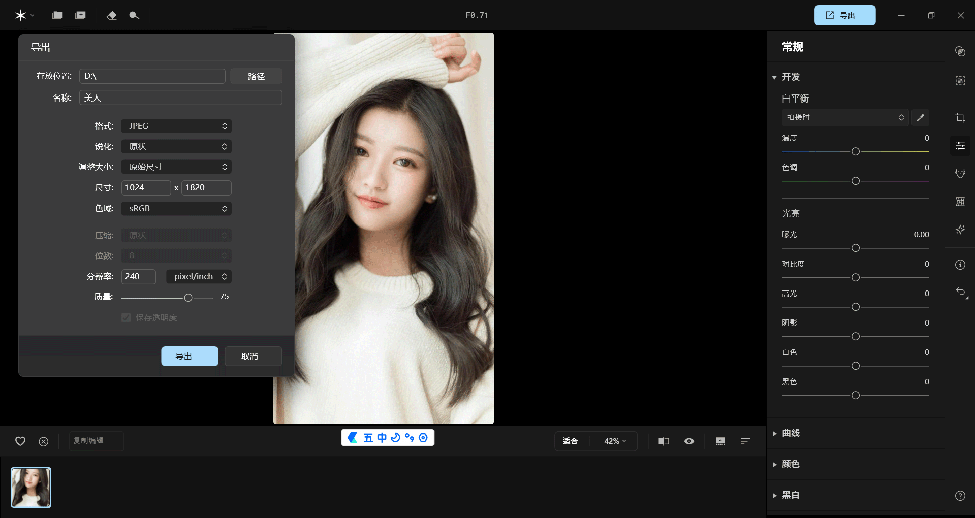Click the 导出 button in the top bar
This screenshot has height=518, width=975.
844,16
